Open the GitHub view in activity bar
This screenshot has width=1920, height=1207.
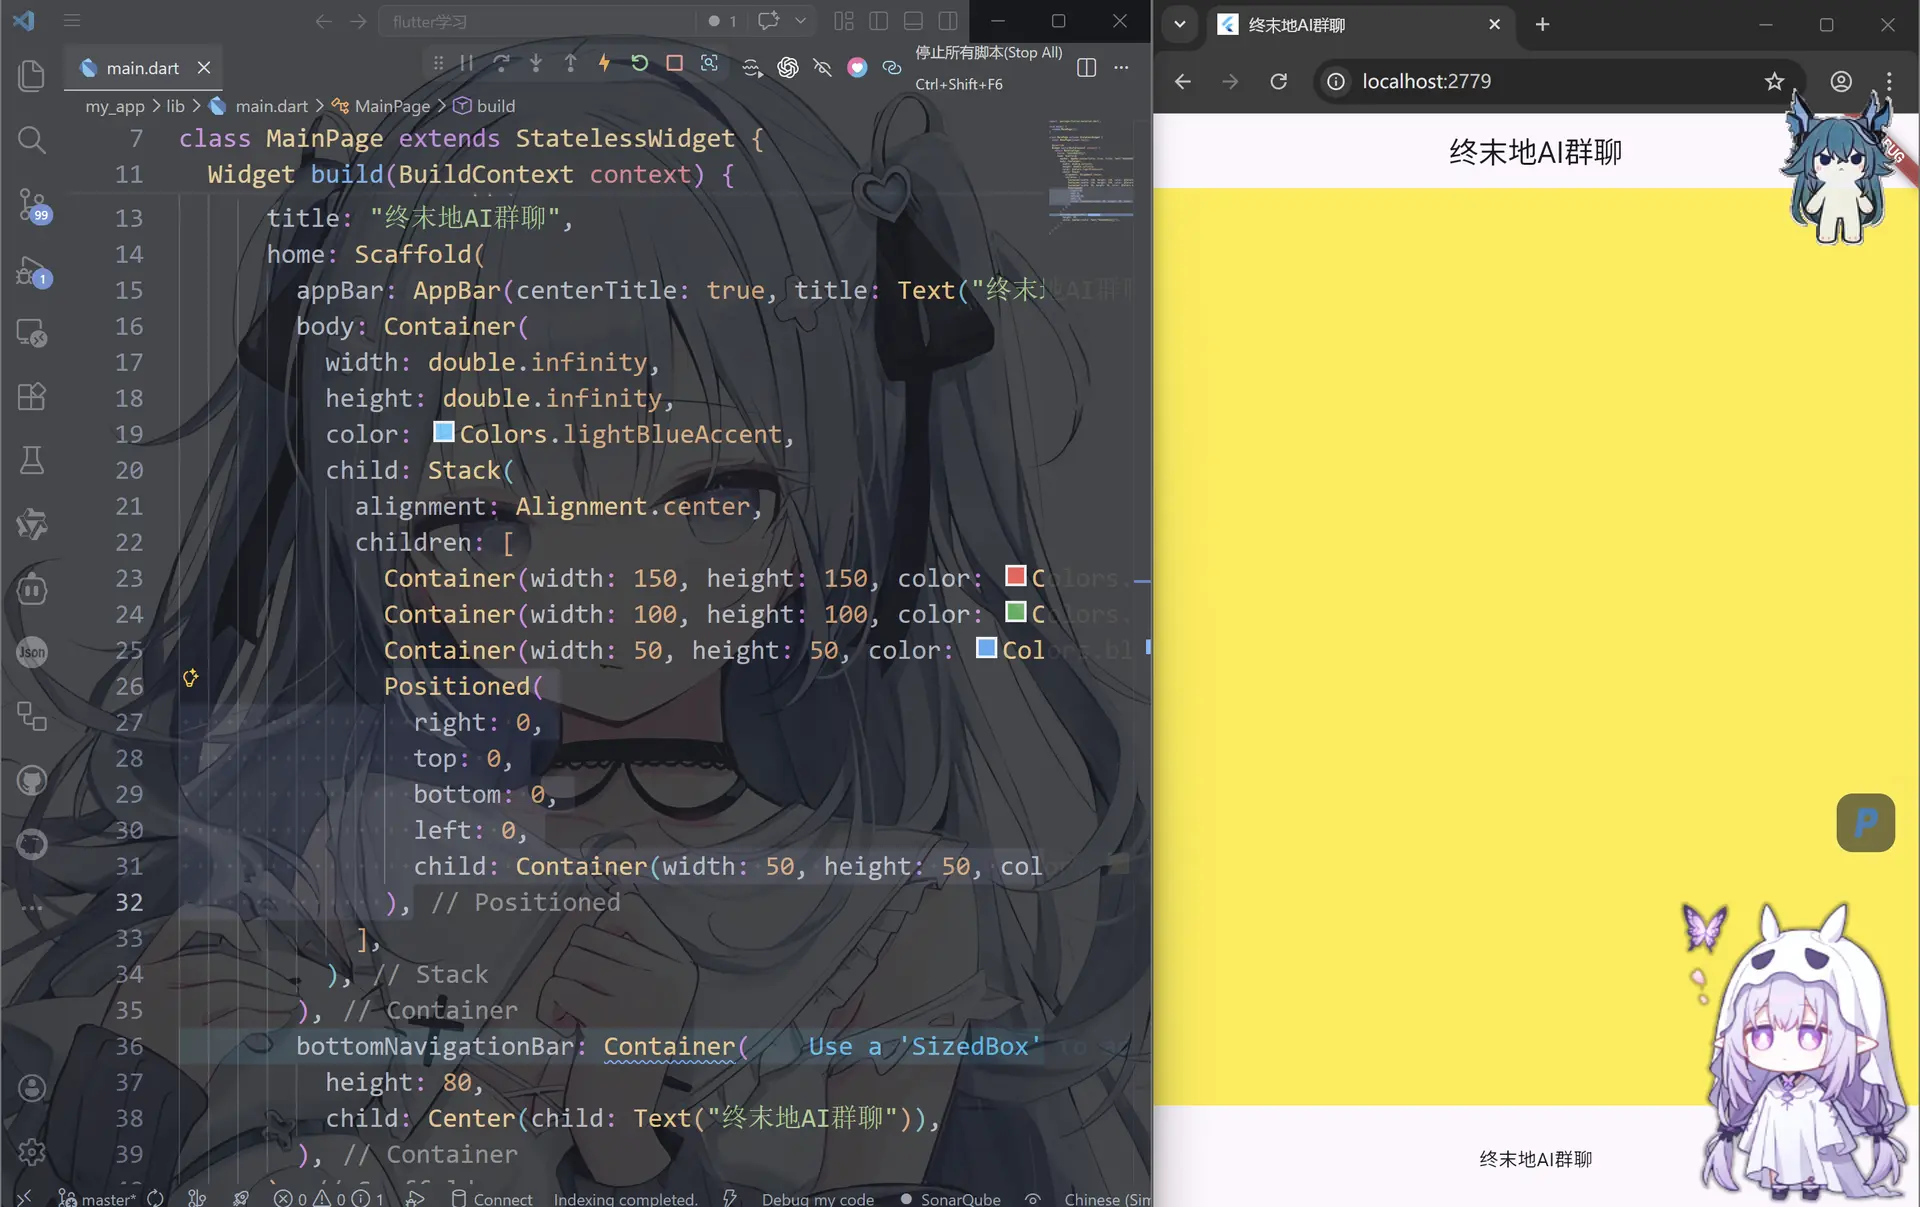[32, 780]
